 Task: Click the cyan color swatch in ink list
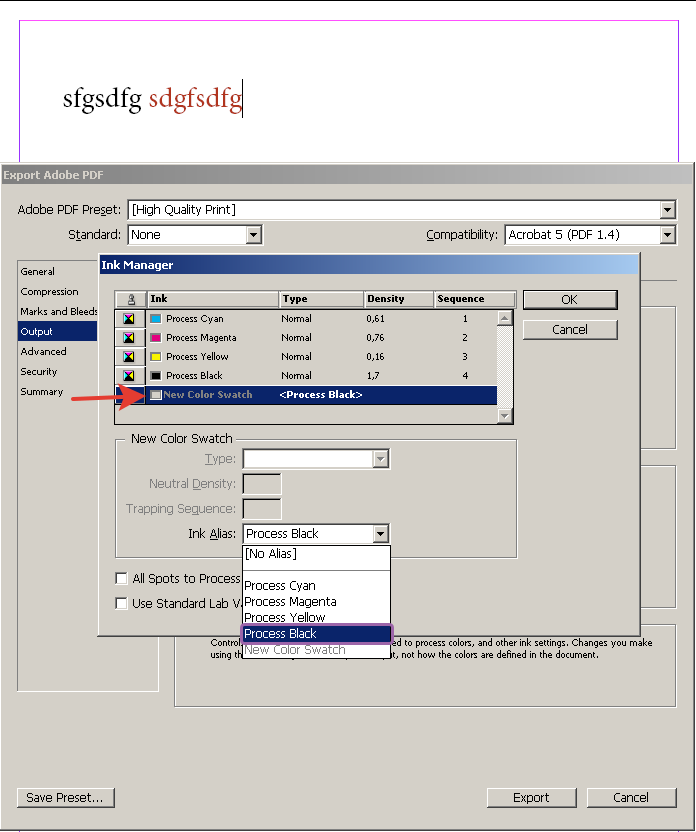click(x=156, y=319)
